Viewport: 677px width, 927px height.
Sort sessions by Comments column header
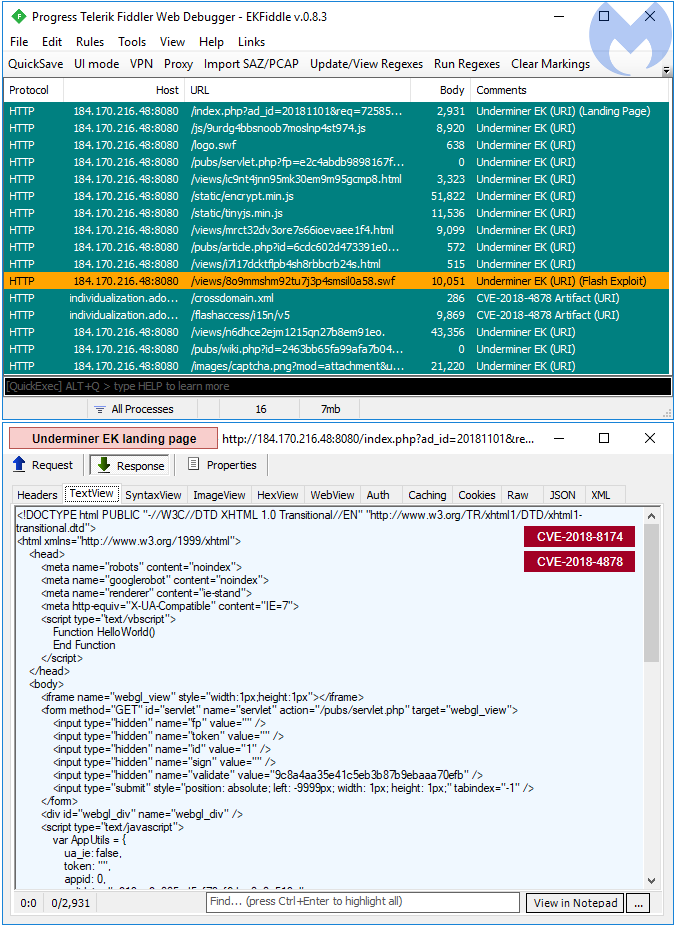point(569,90)
